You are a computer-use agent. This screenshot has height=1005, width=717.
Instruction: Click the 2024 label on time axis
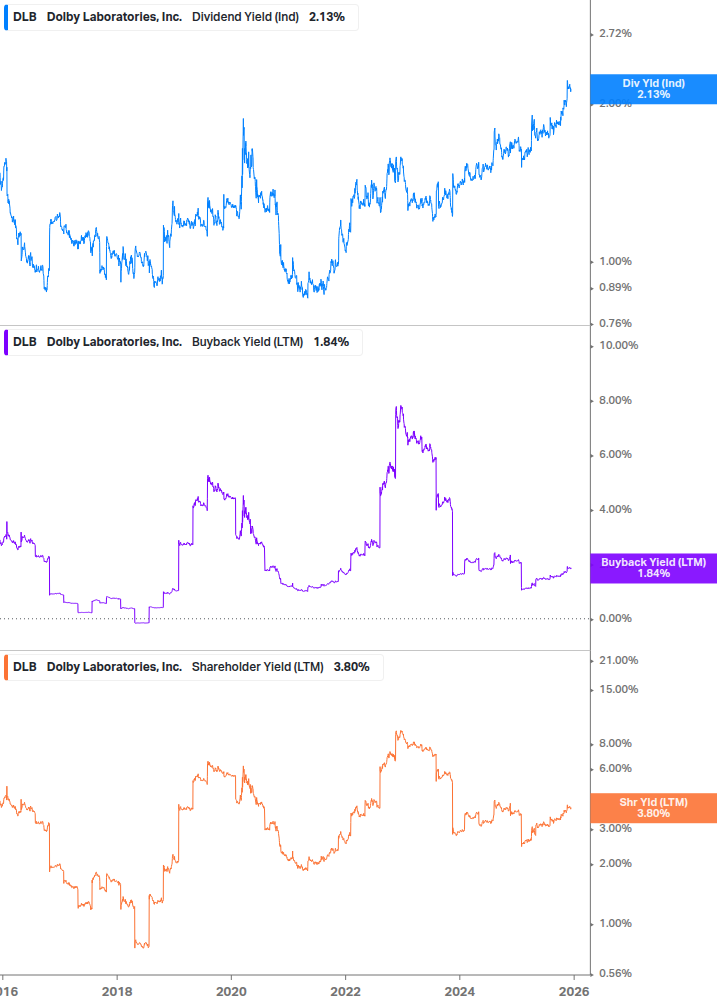pos(460,992)
